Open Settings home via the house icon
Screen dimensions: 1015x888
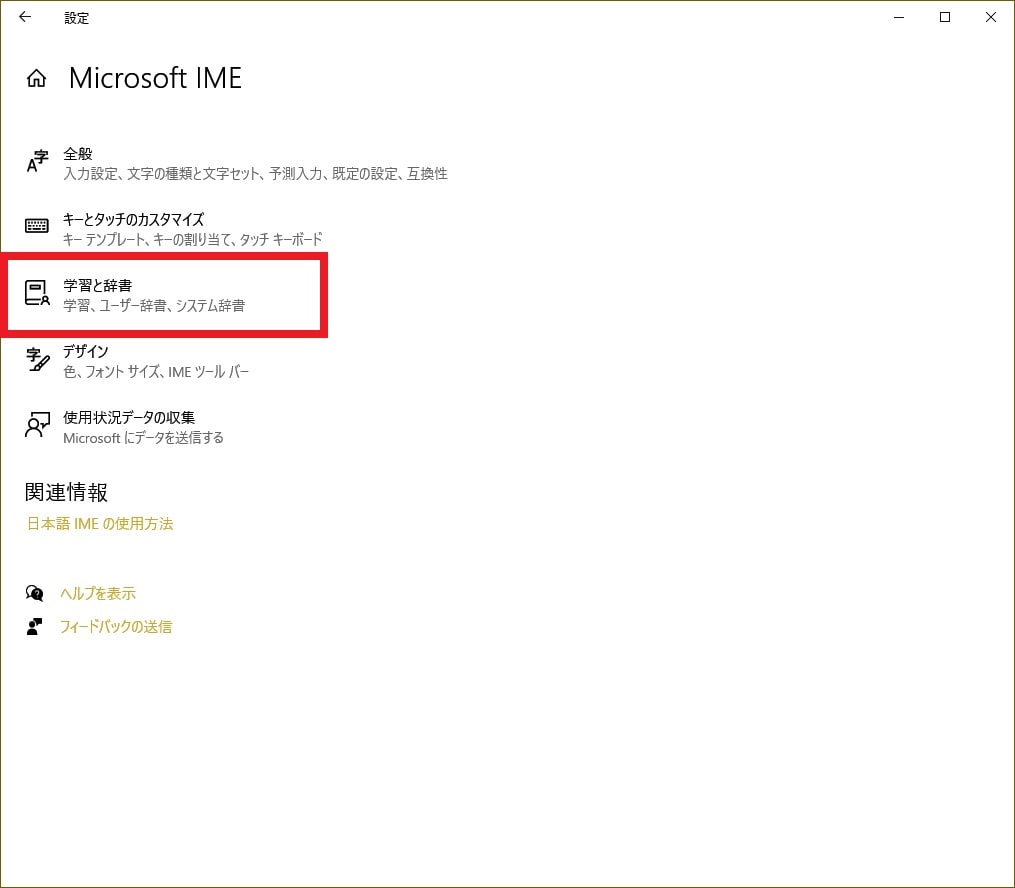pos(36,78)
